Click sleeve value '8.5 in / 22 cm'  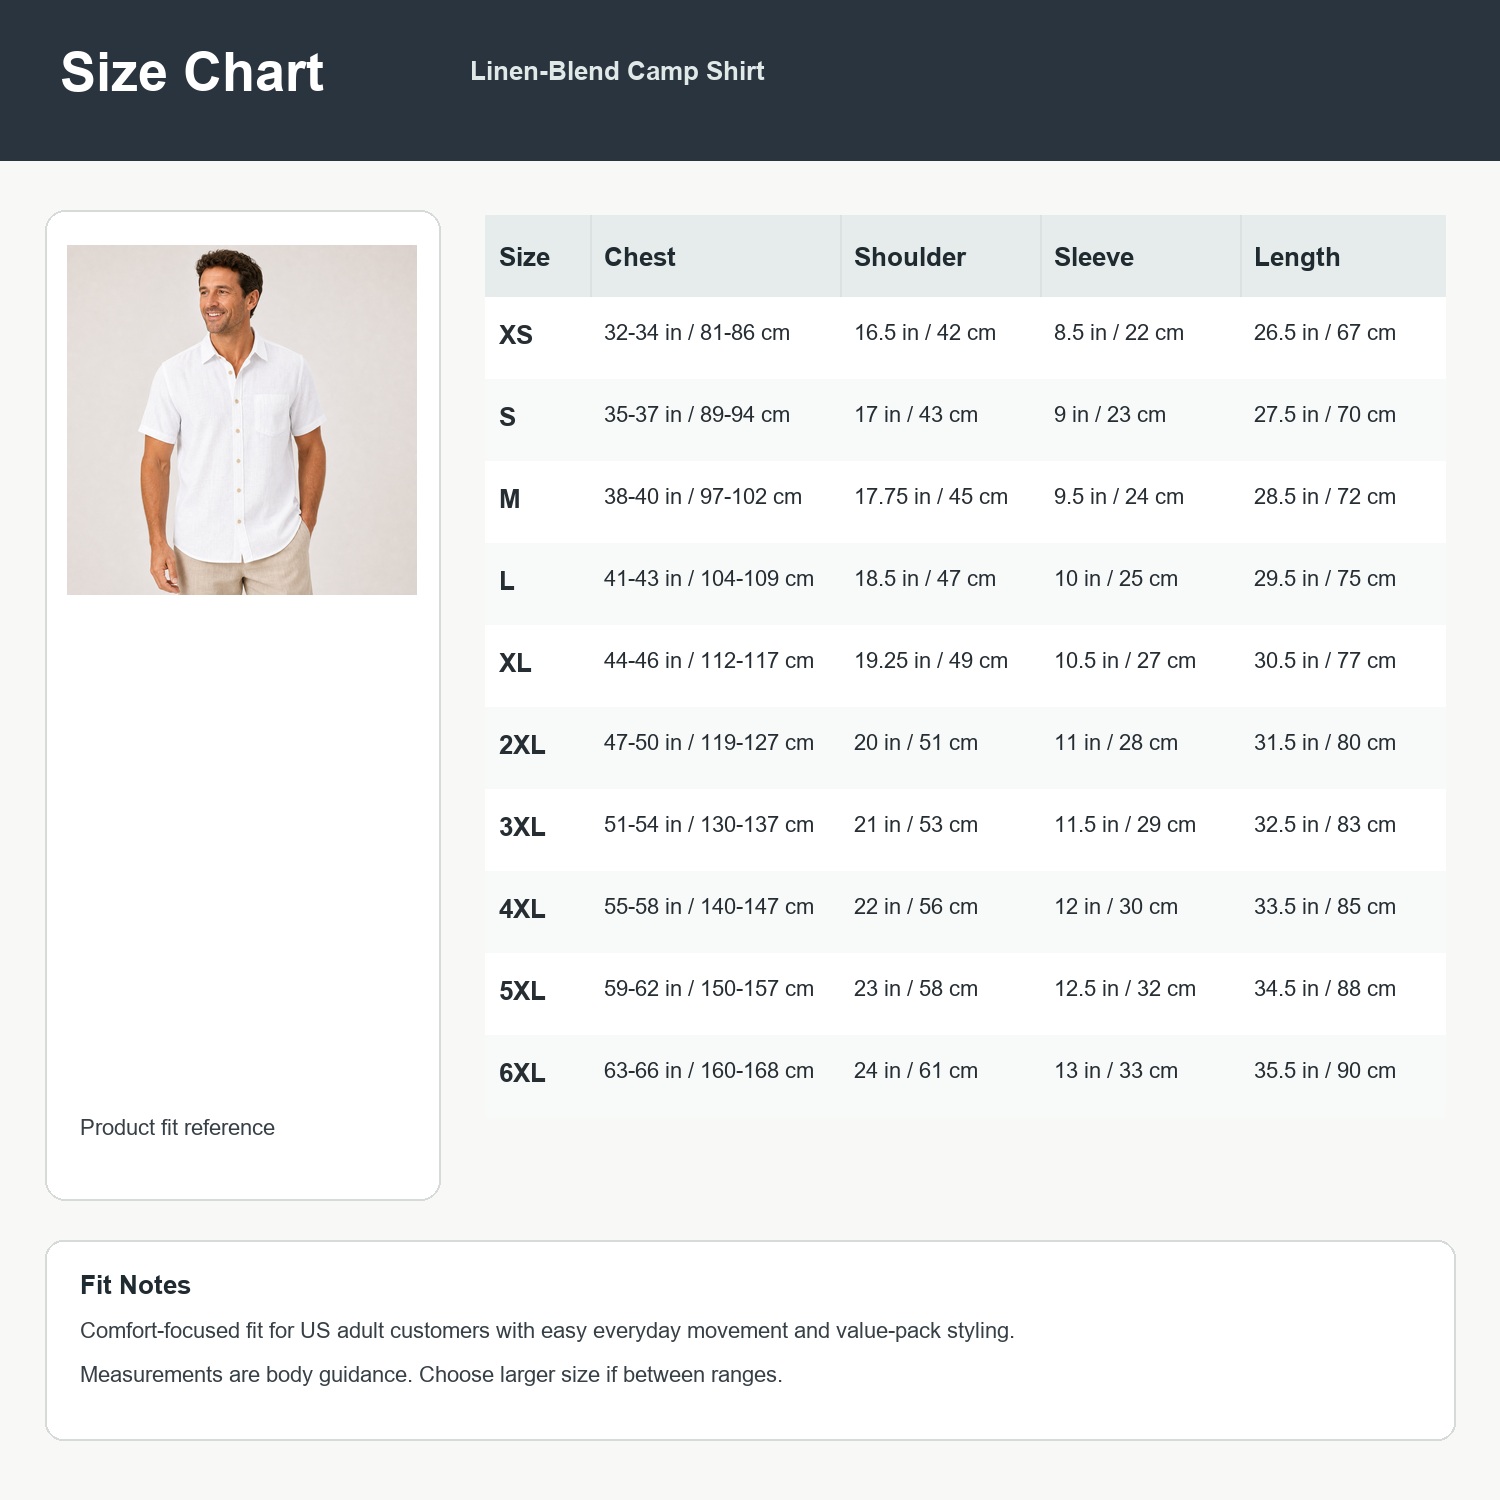(1119, 333)
